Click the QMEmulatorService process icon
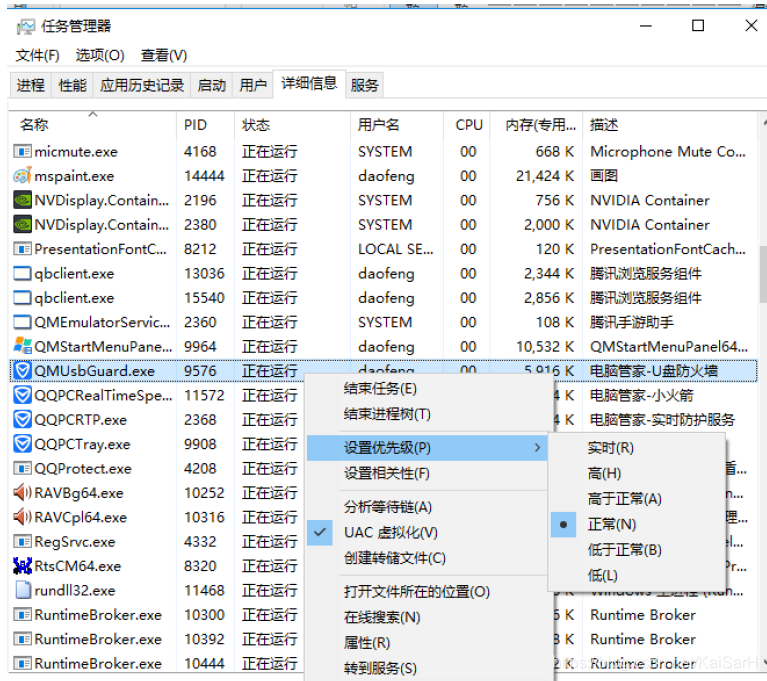Screen dimensions: 767x681 pos(22,322)
